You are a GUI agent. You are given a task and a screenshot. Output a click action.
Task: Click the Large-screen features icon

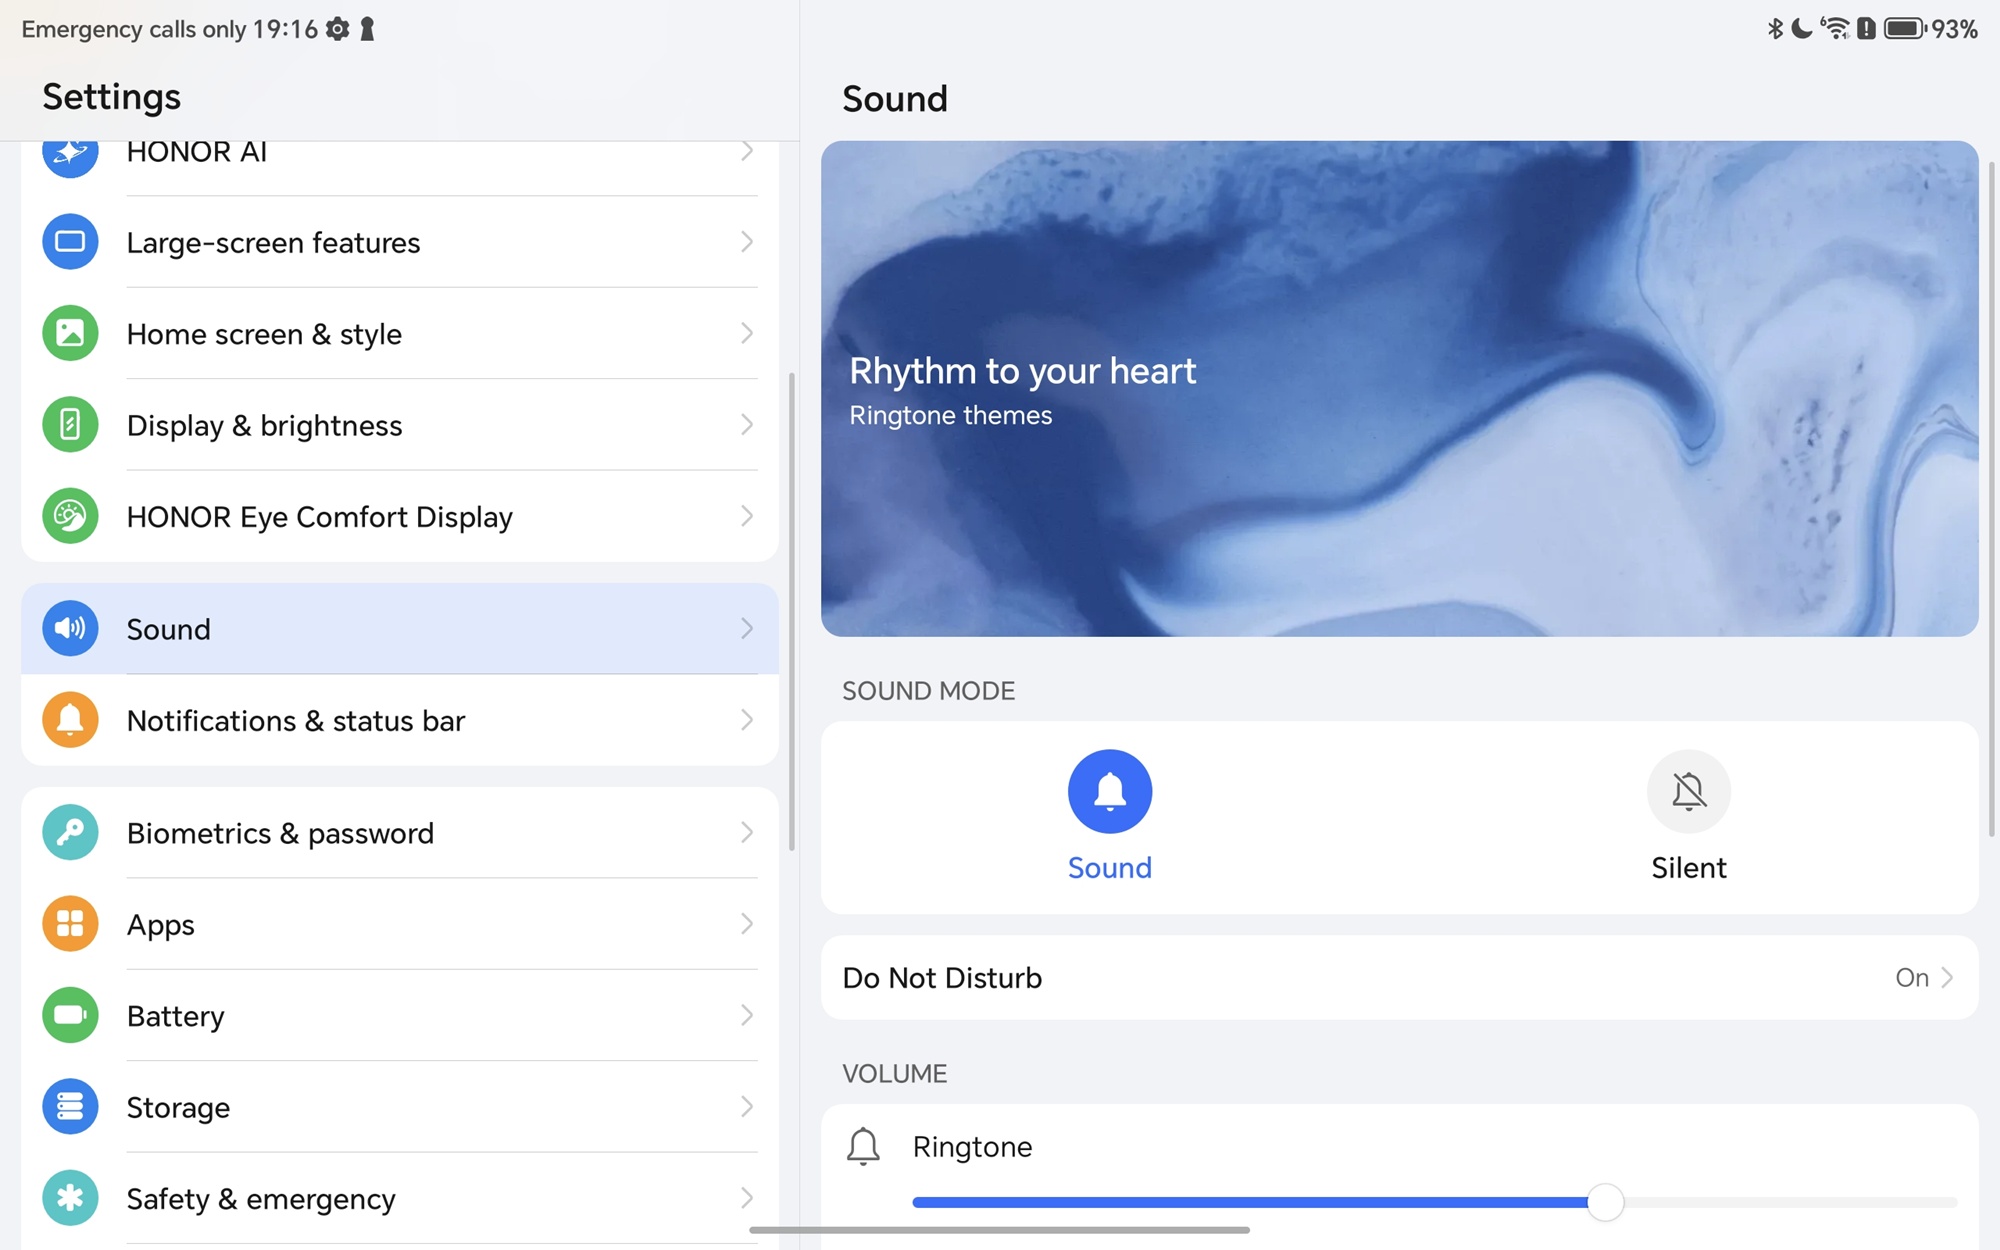[70, 242]
